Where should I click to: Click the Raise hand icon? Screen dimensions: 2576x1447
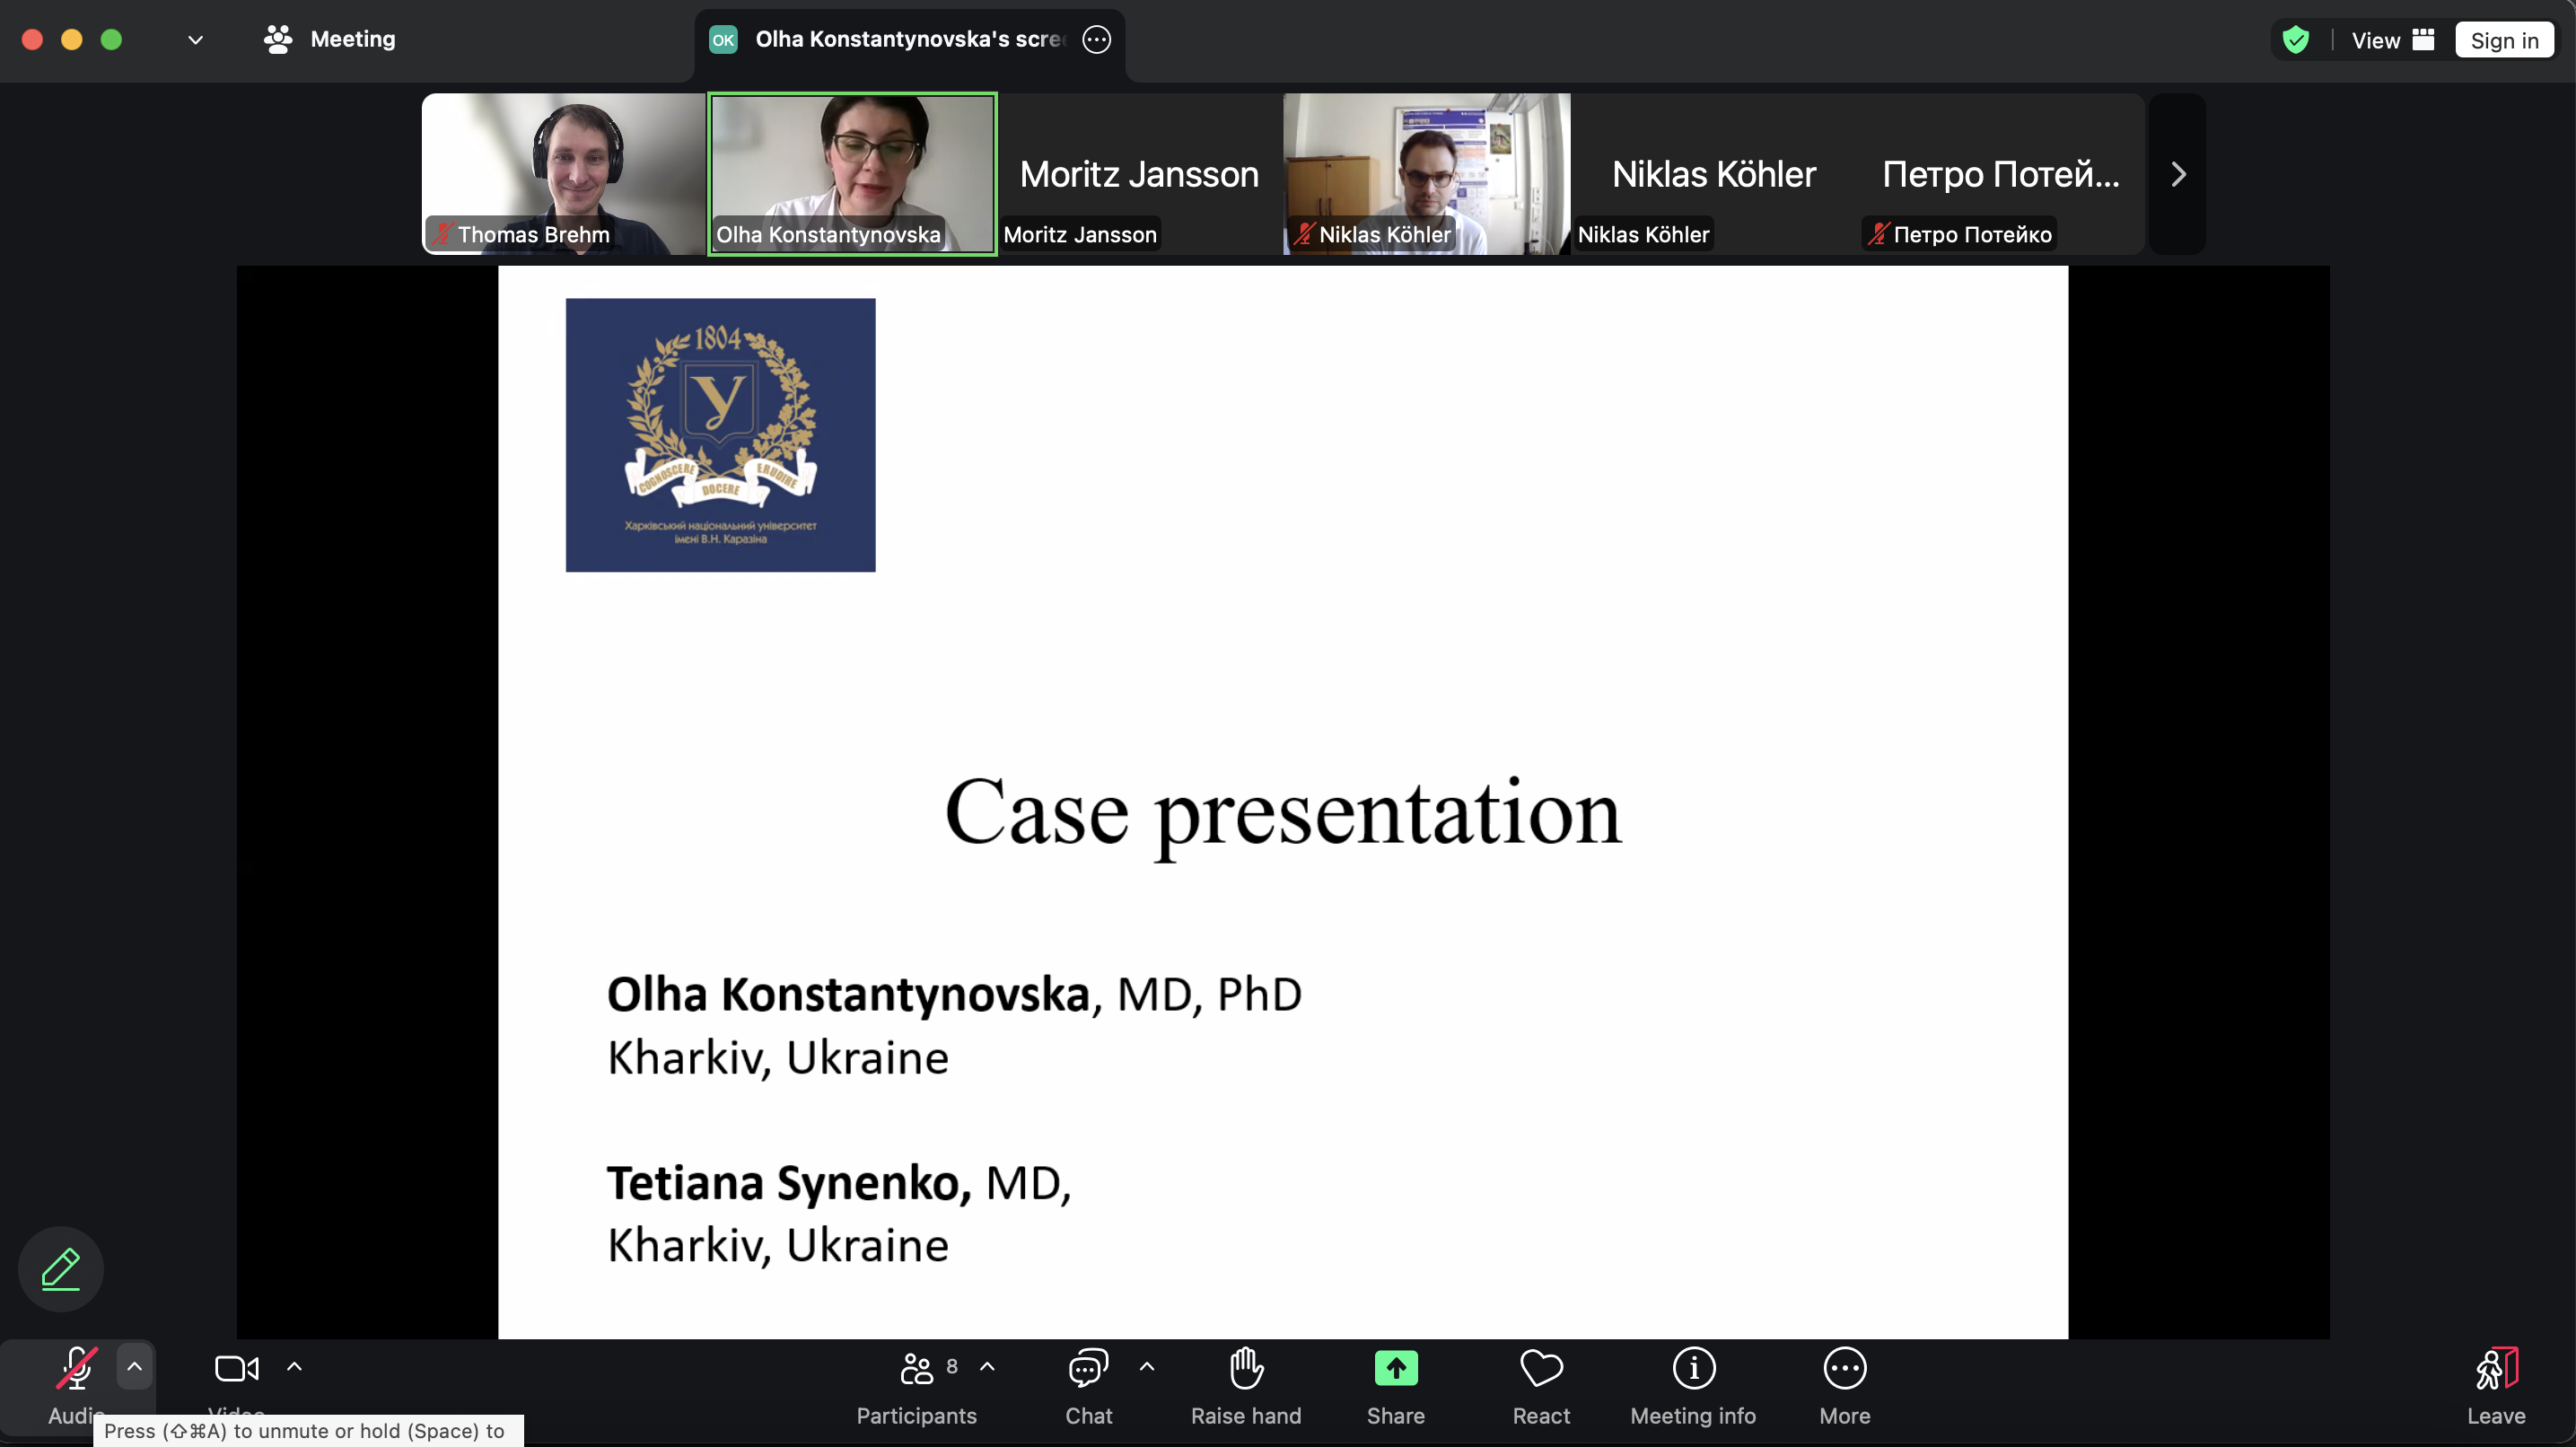(x=1245, y=1369)
